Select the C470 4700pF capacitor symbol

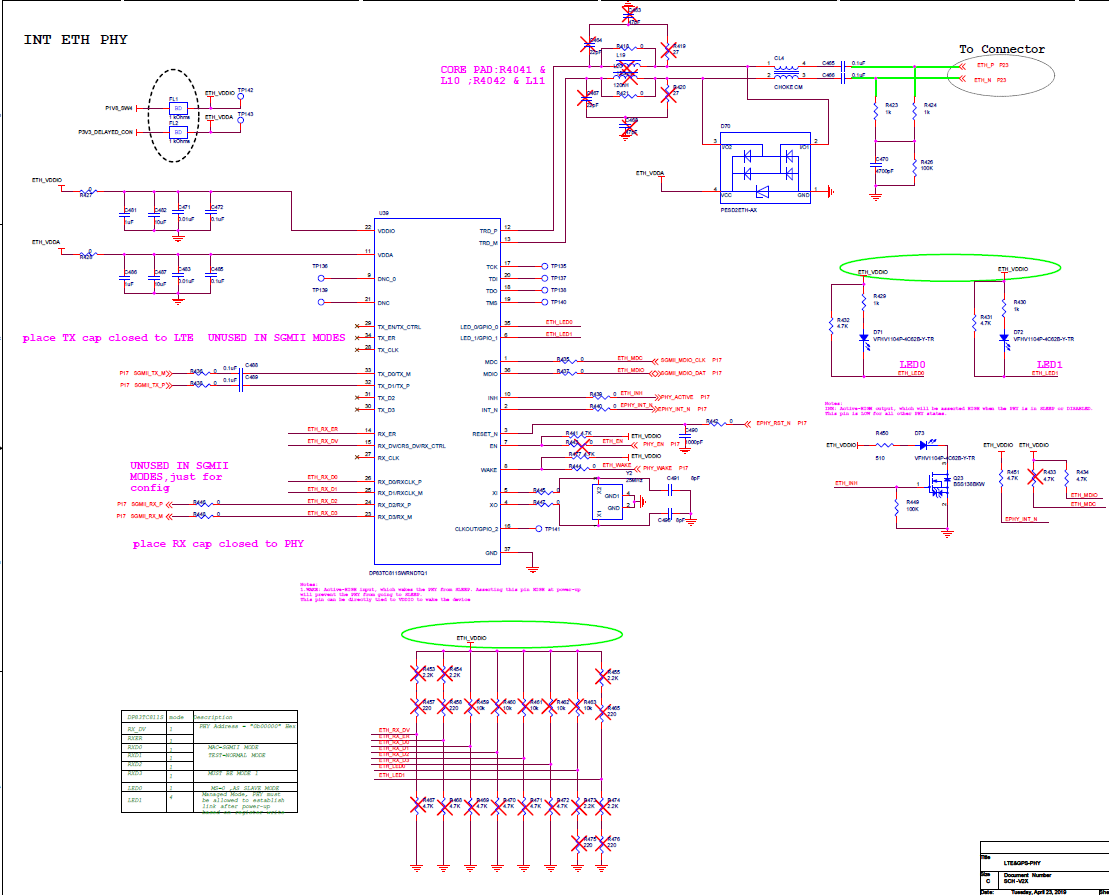tap(876, 166)
